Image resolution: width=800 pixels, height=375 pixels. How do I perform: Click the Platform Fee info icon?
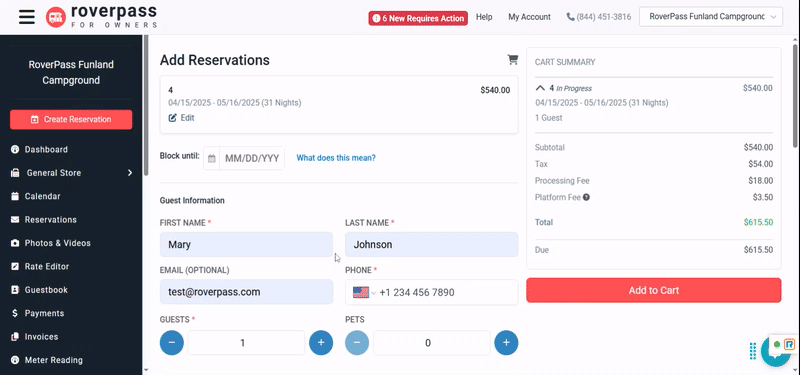tap(586, 197)
